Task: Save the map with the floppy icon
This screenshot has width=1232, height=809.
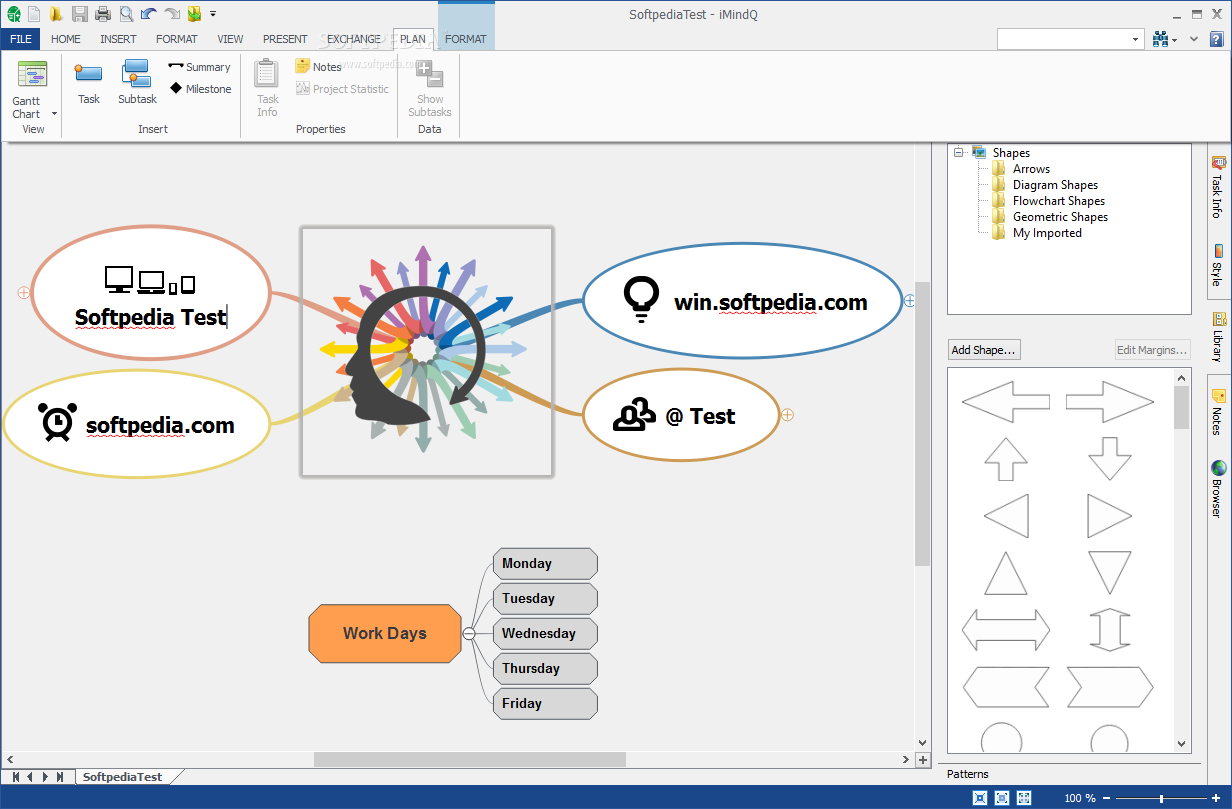Action: click(x=79, y=14)
